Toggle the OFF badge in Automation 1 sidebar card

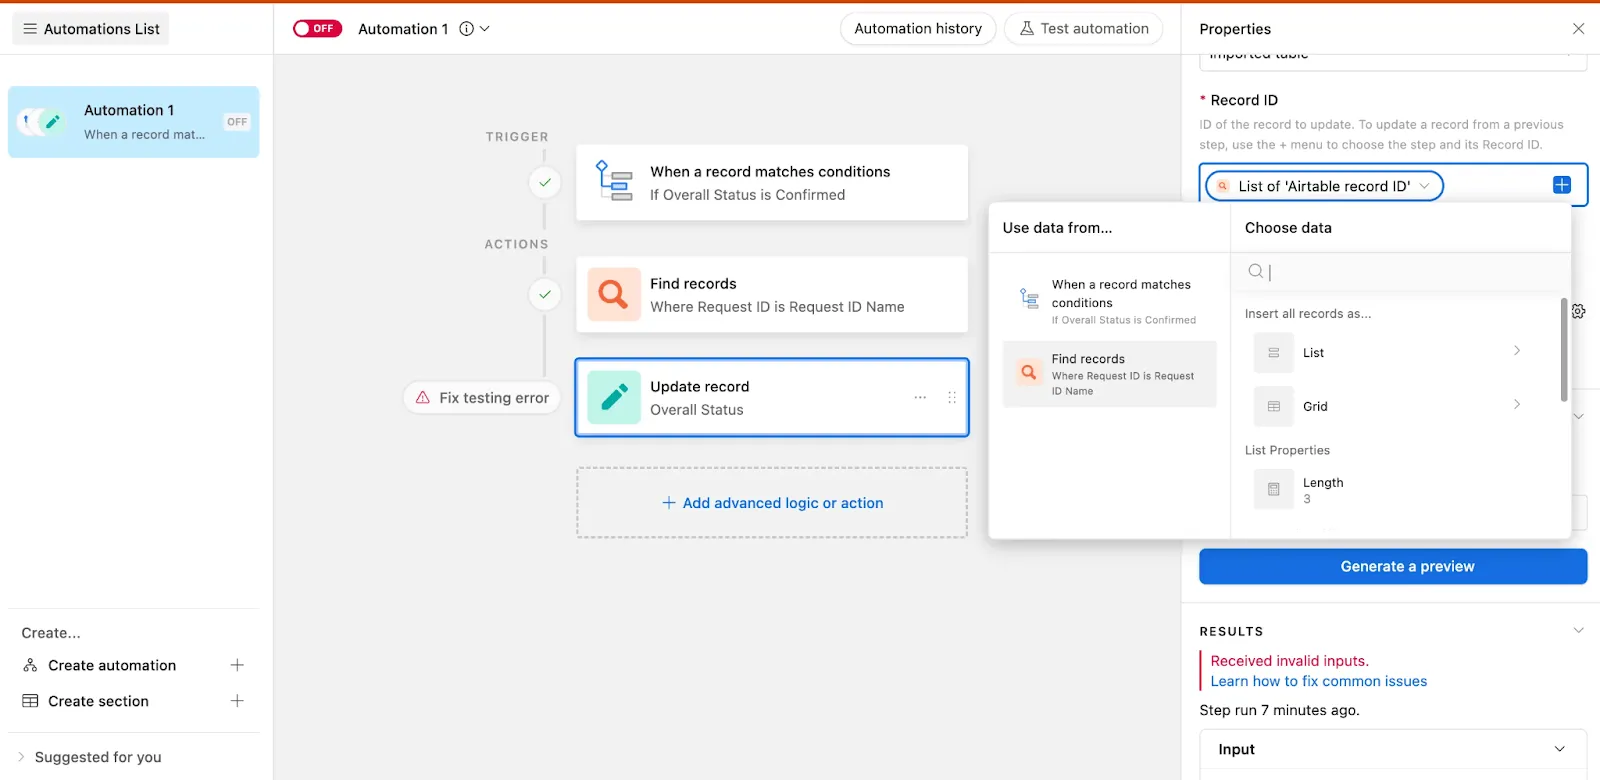[x=237, y=122]
